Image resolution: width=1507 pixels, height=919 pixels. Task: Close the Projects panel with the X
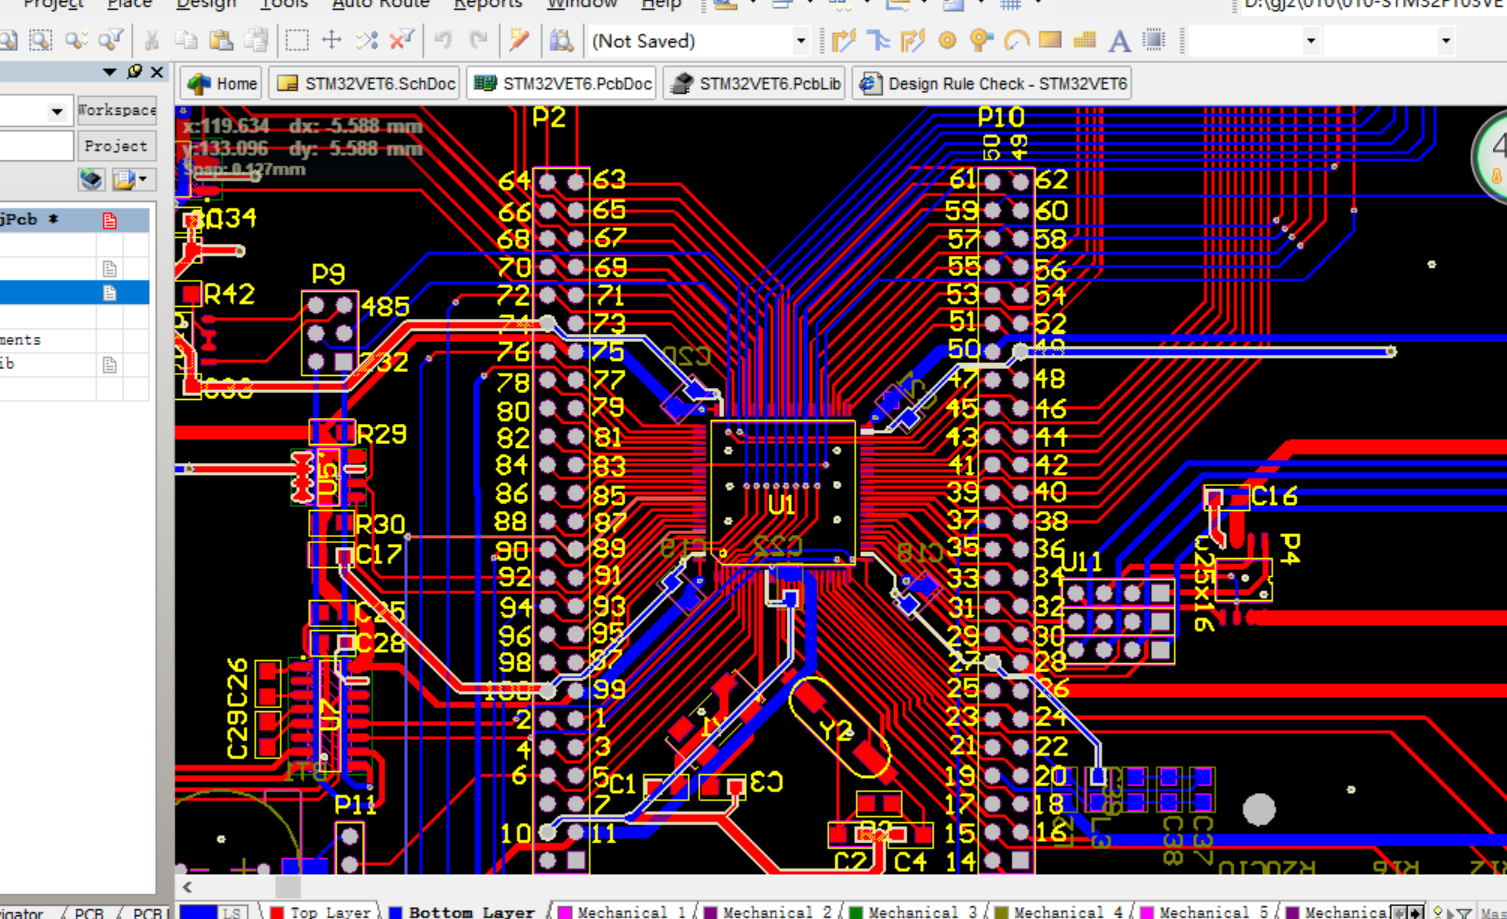point(157,72)
